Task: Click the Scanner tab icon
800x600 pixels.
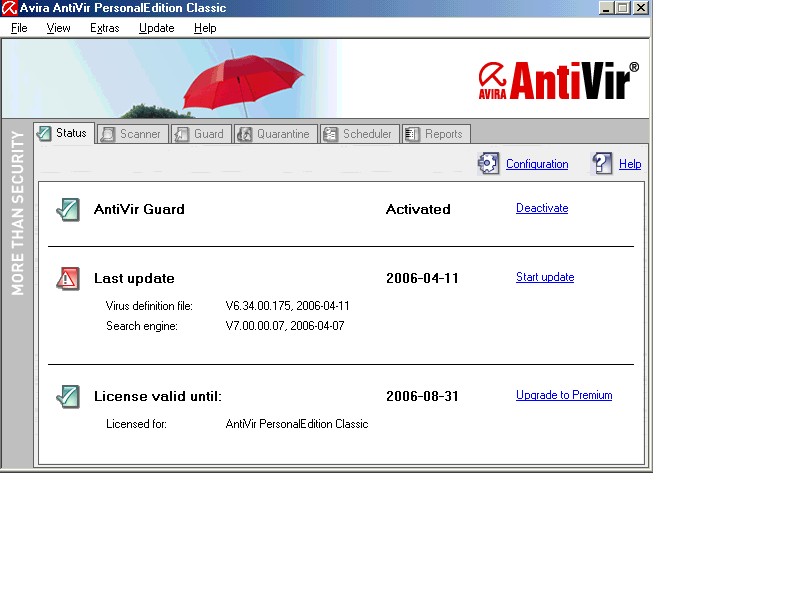Action: coord(108,134)
